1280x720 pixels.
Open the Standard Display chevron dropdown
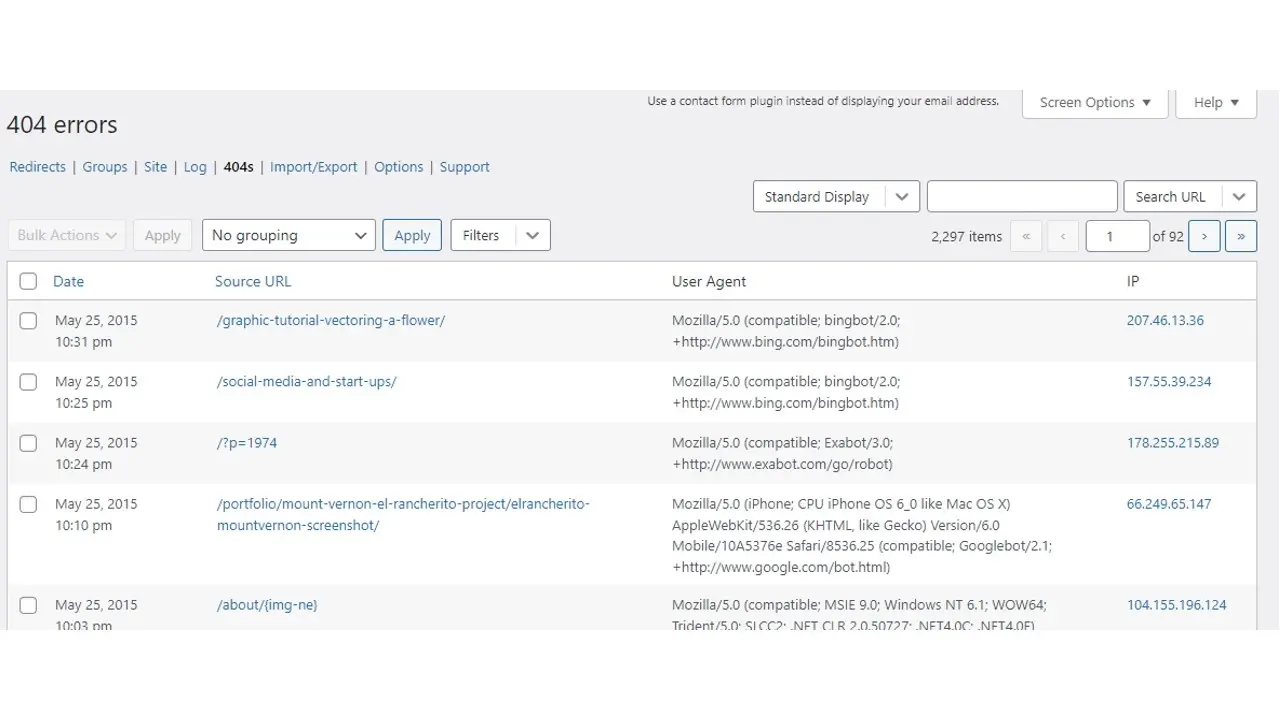coord(901,197)
